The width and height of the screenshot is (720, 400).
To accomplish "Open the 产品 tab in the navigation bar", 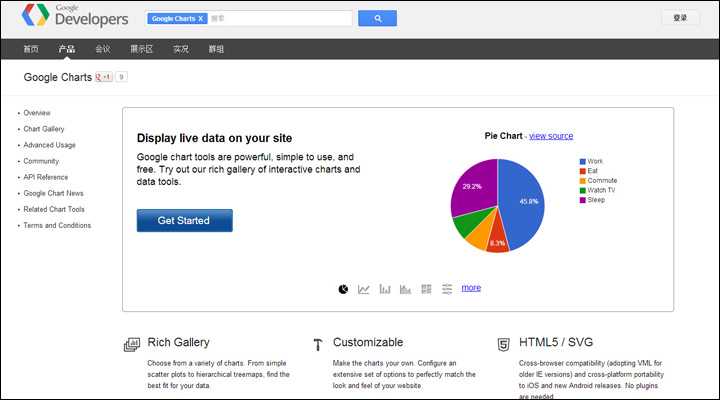I will [x=67, y=48].
